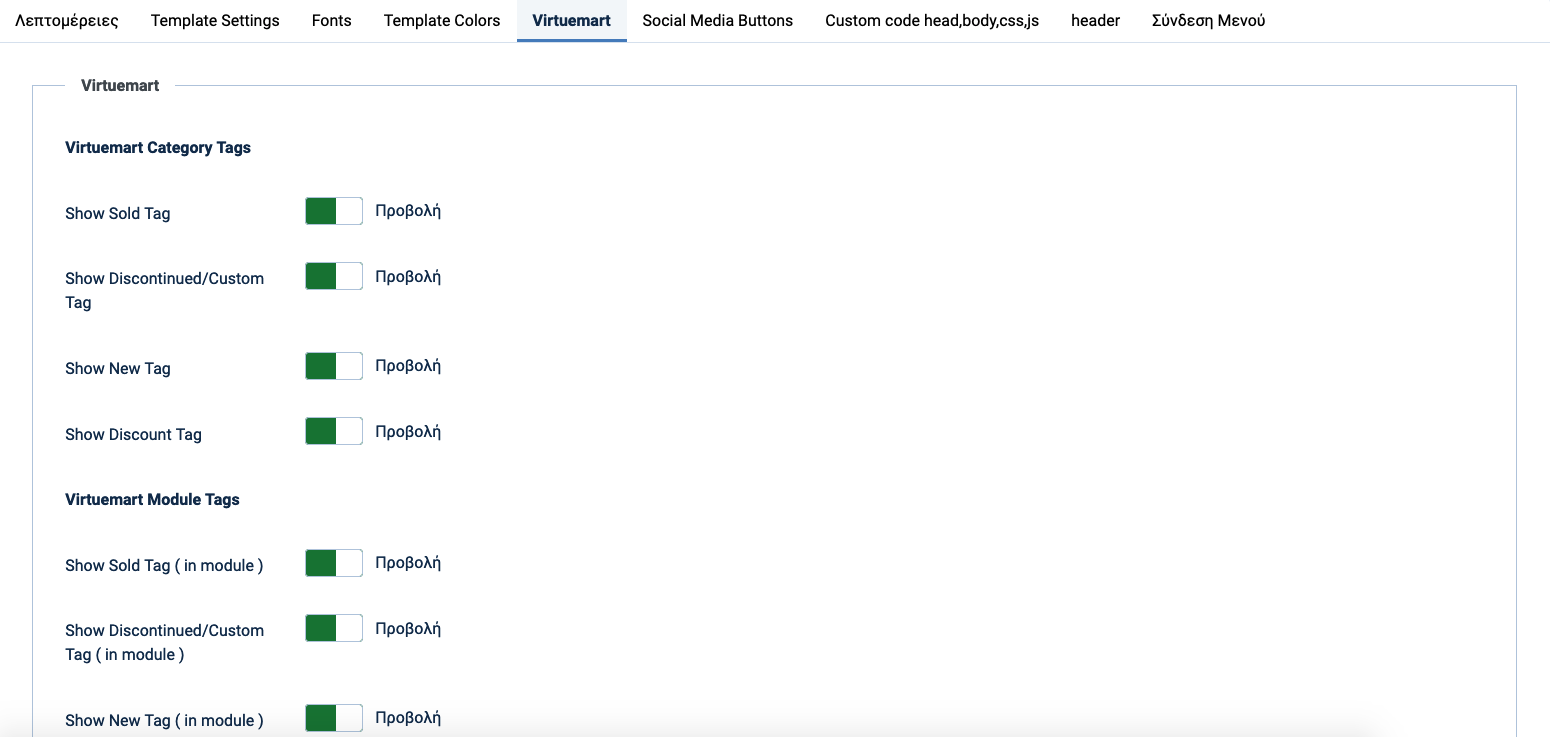Screen dimensions: 1550x737
Task: Click Προβολή beside Show New Tag (in module)
Action: pos(408,718)
